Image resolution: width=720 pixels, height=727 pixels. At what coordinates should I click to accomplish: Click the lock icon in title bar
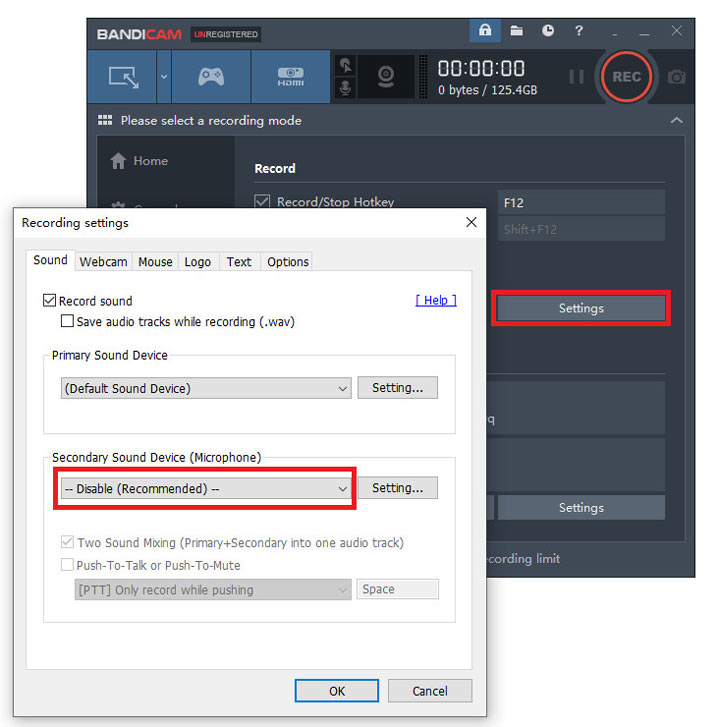485,32
